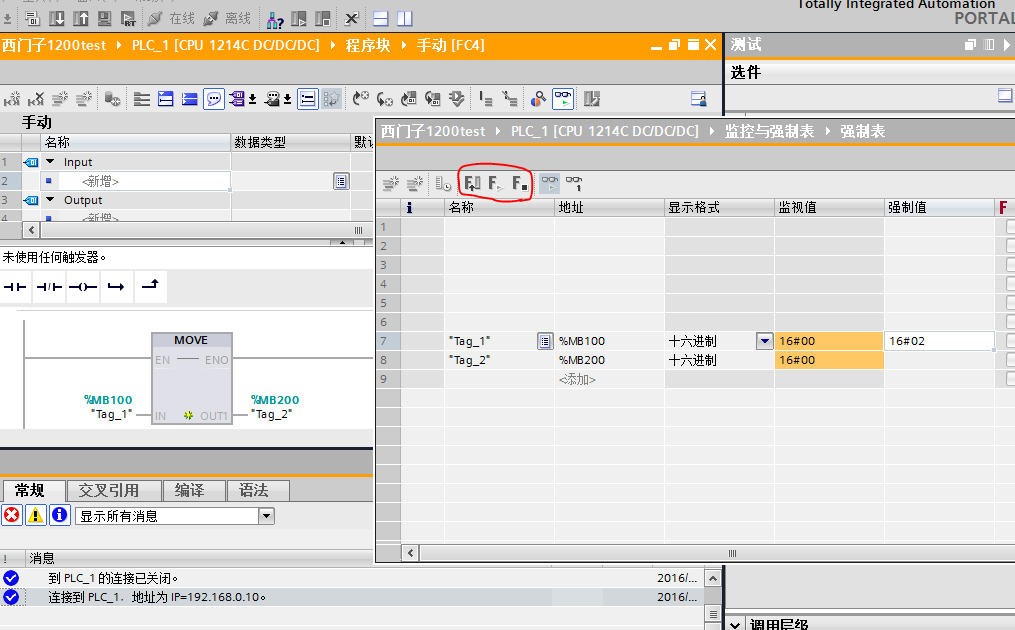Viewport: 1015px width, 630px height.
Task: Click the 显示格式 column header
Action: click(x=719, y=207)
